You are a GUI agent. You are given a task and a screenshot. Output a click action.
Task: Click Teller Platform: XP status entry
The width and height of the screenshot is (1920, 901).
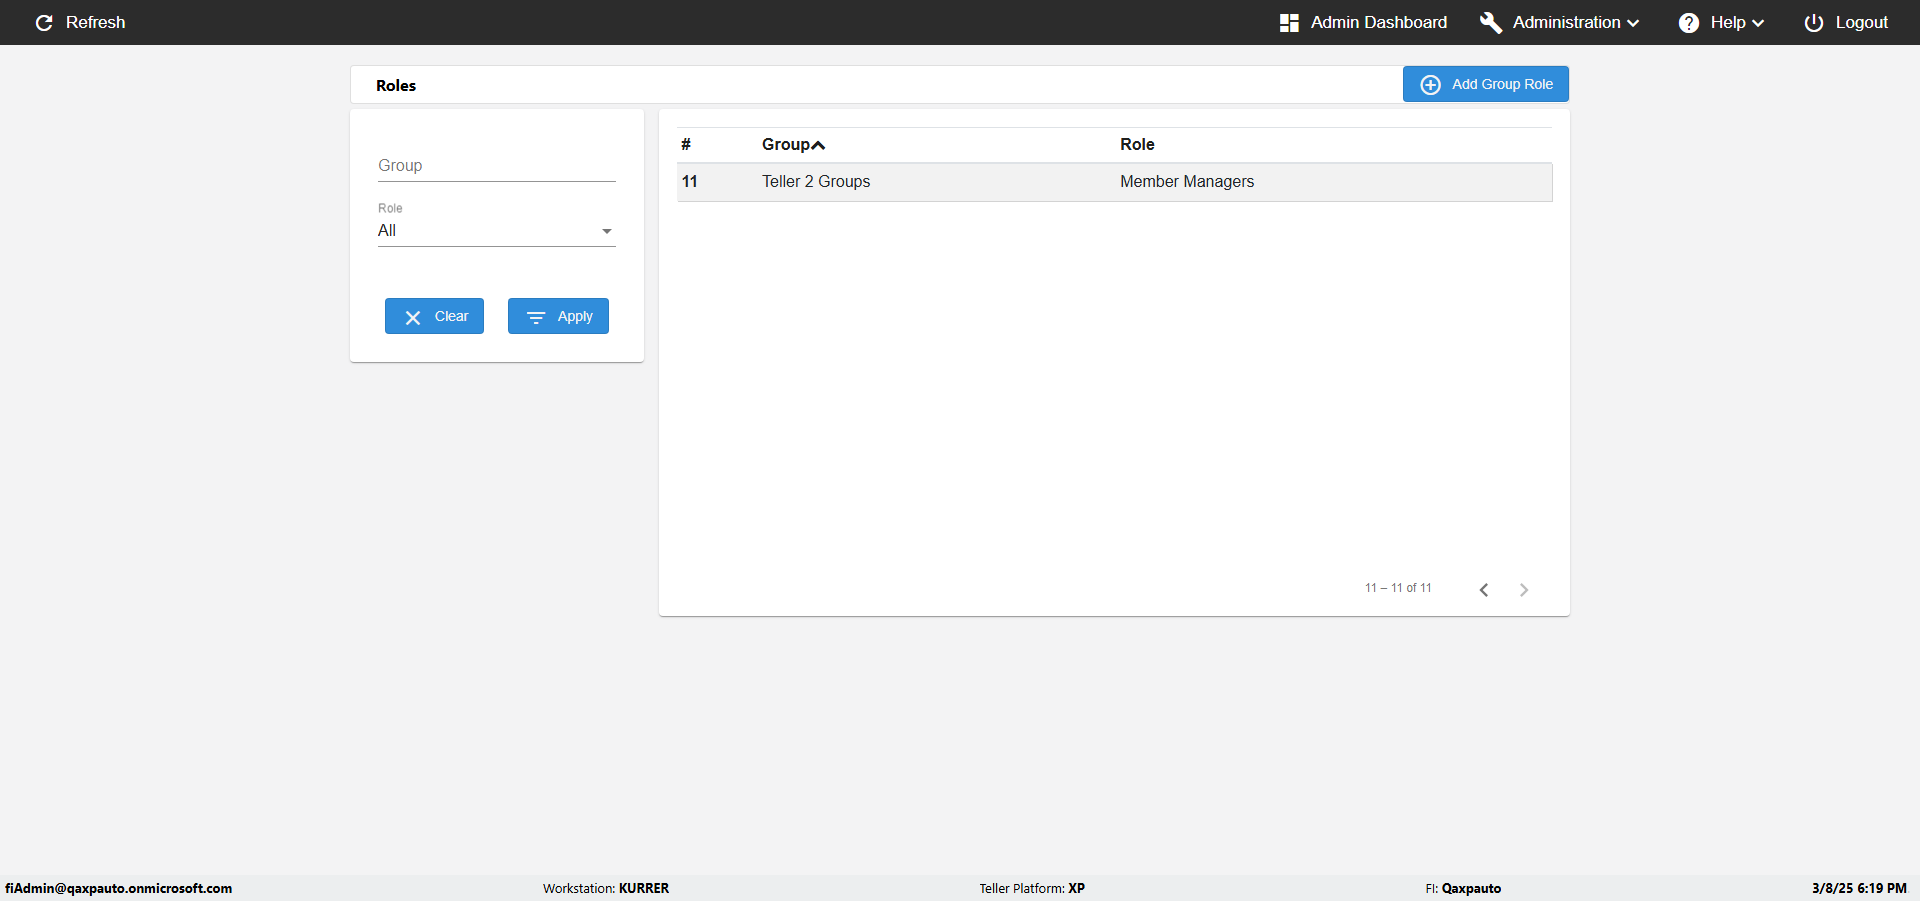coord(1032,888)
